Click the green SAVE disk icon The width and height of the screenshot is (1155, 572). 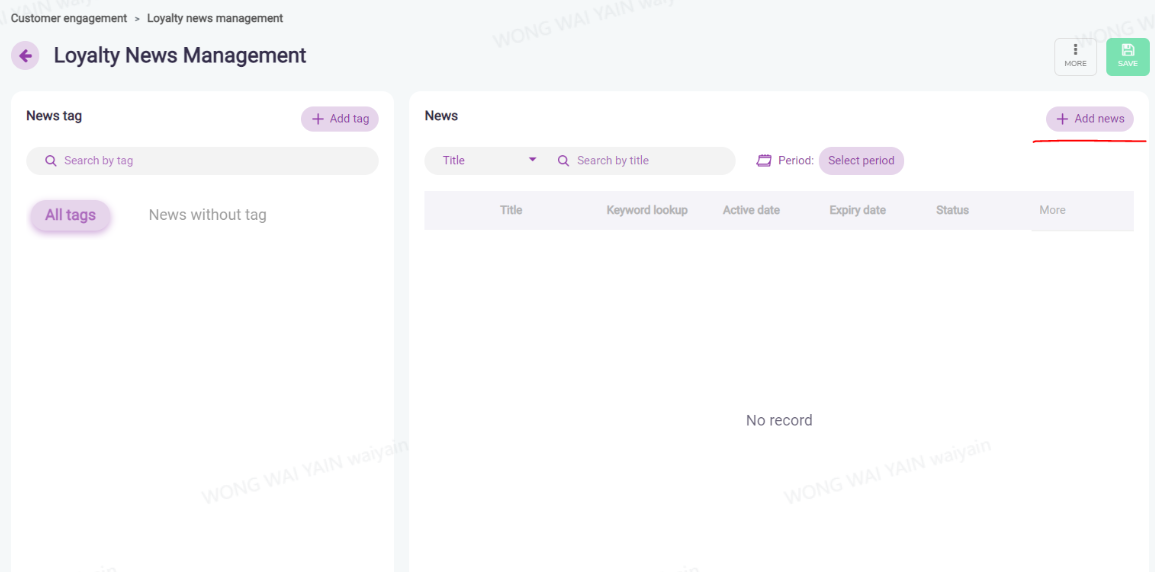click(1127, 51)
